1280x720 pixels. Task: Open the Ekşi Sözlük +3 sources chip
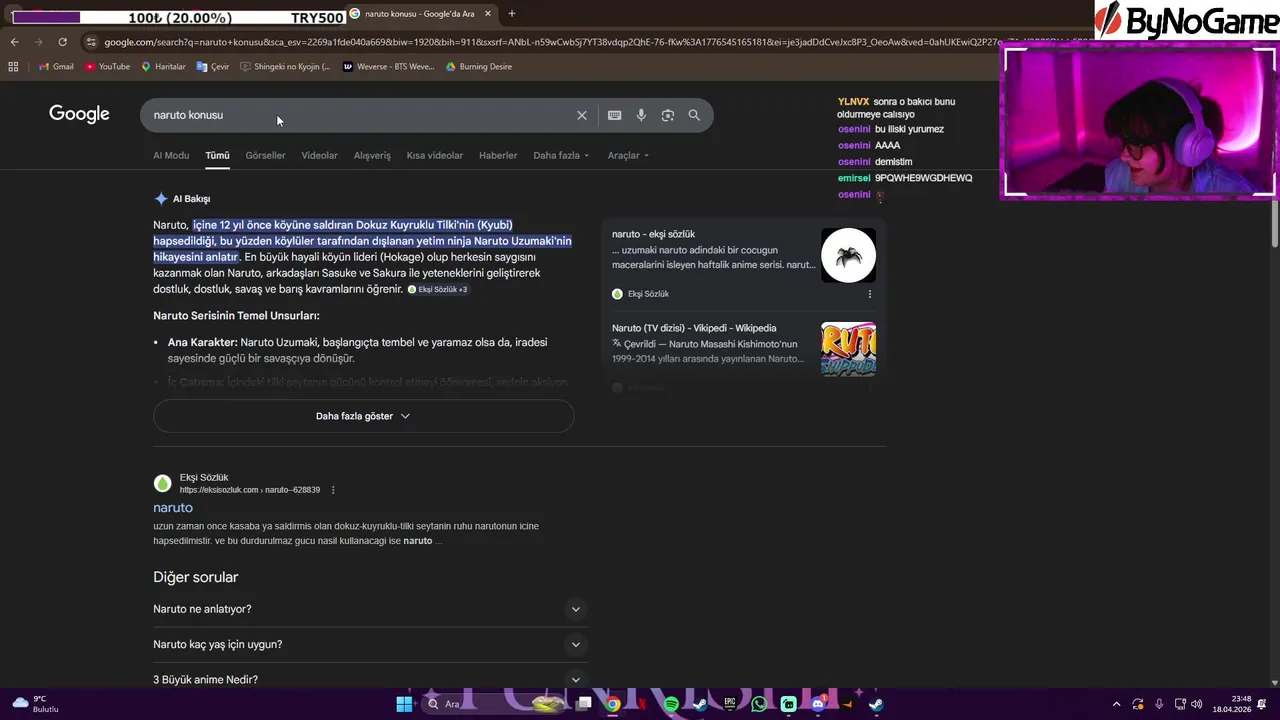[438, 289]
